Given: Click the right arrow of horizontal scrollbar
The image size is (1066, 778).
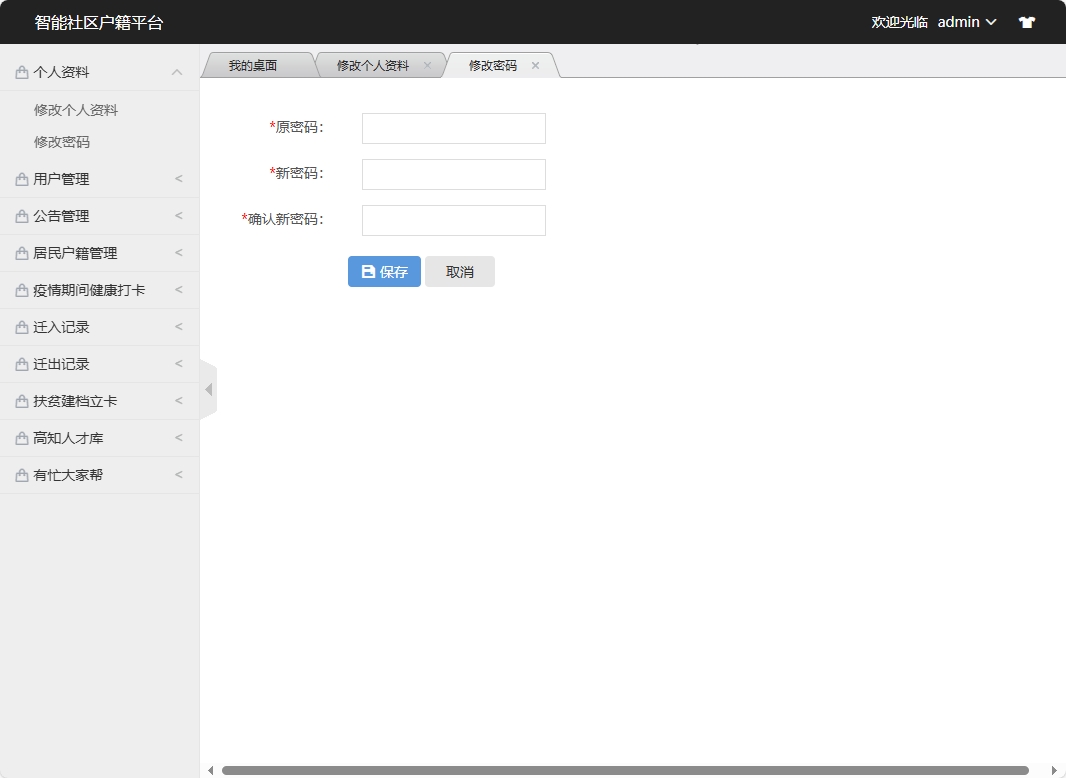Looking at the screenshot, I should [1054, 771].
